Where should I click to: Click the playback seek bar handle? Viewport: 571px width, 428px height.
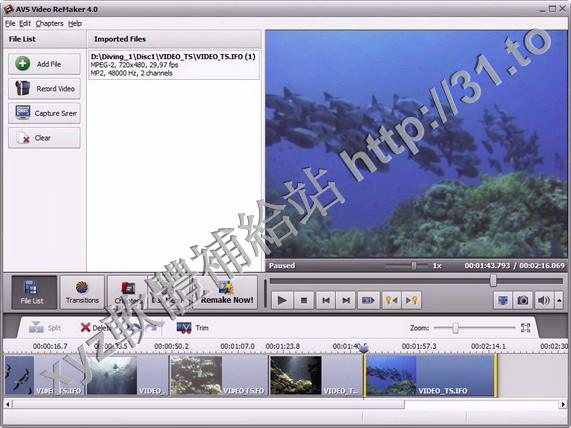493,281
